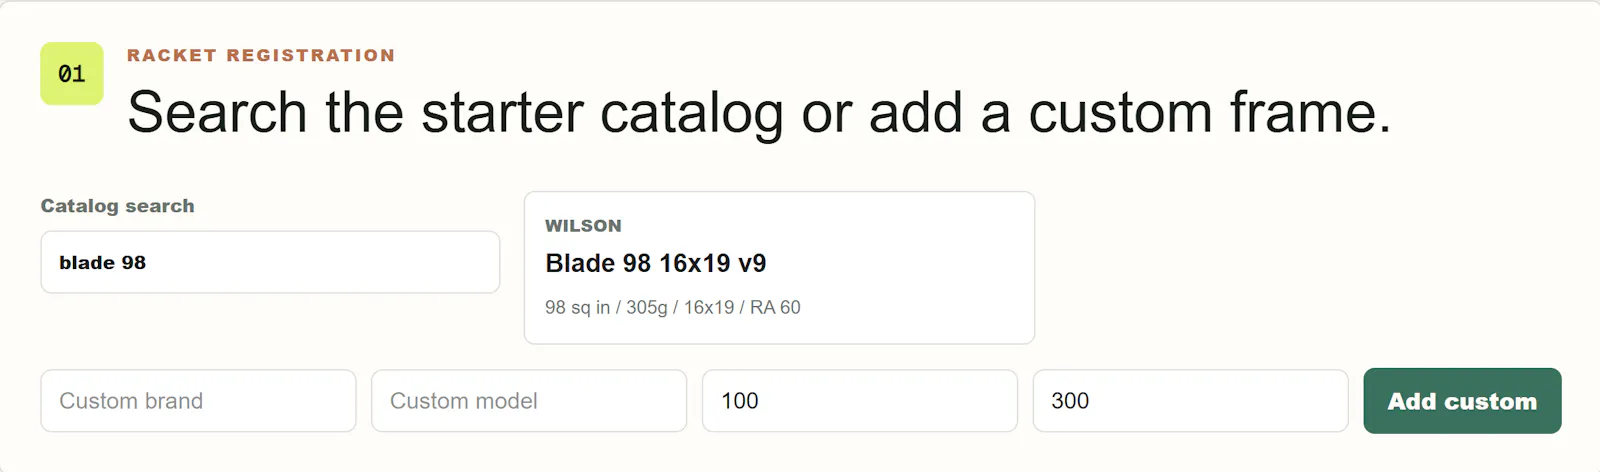Image resolution: width=1600 pixels, height=472 pixels.
Task: Click the "305g" weight spec in result
Action: click(x=646, y=307)
